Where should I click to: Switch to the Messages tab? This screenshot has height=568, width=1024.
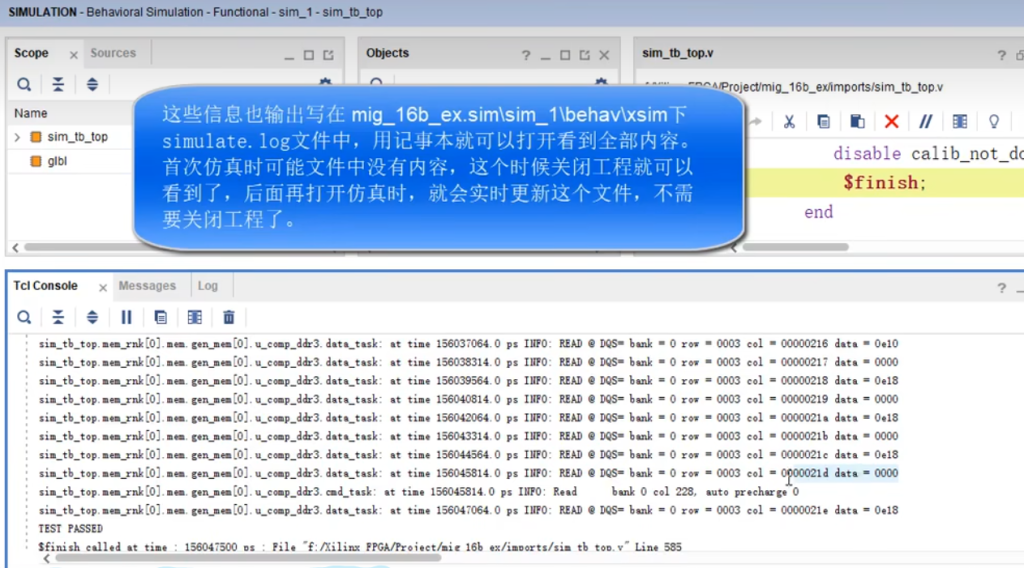click(x=147, y=286)
